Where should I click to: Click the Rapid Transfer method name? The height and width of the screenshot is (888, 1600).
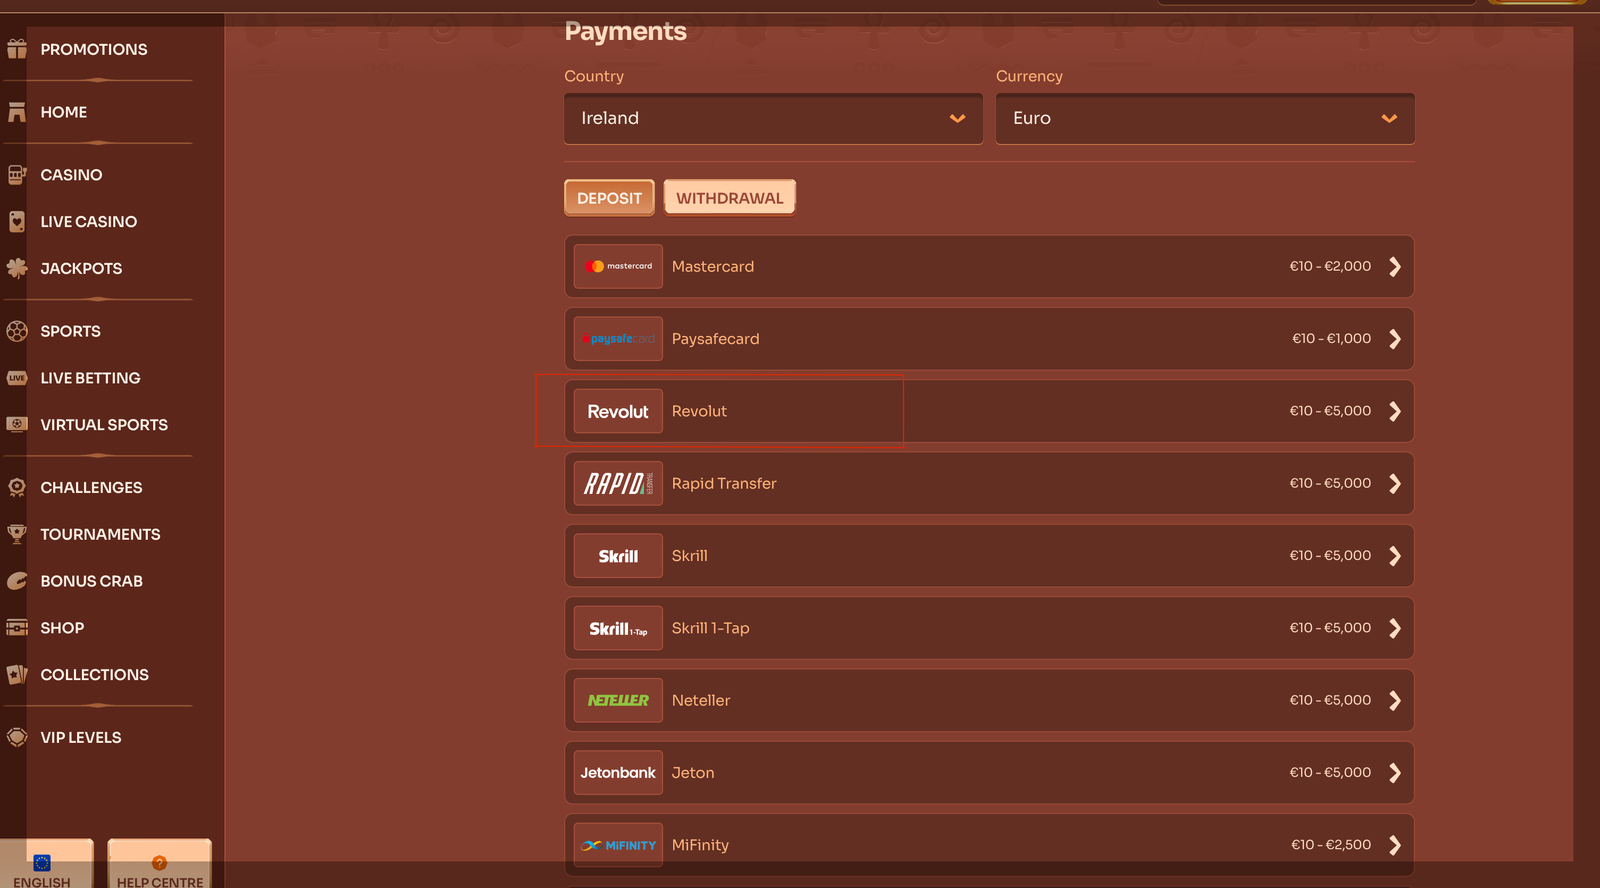724,484
